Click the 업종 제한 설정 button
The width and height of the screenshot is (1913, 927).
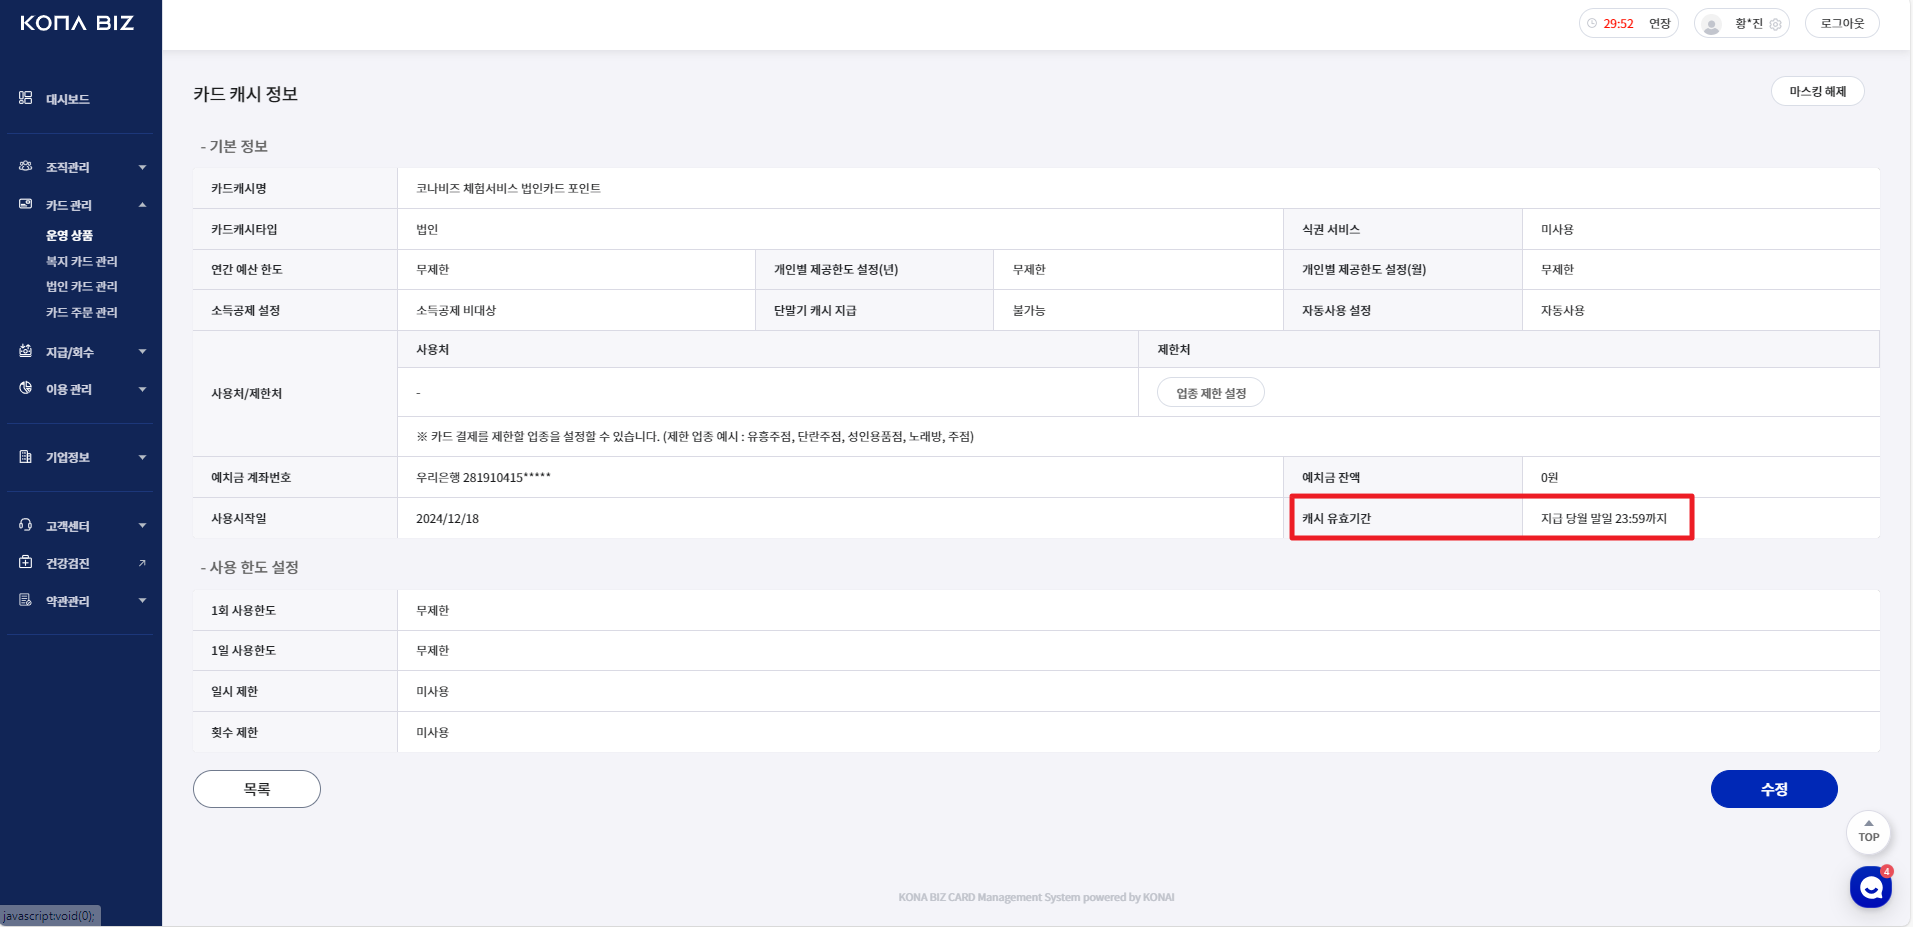[1210, 393]
